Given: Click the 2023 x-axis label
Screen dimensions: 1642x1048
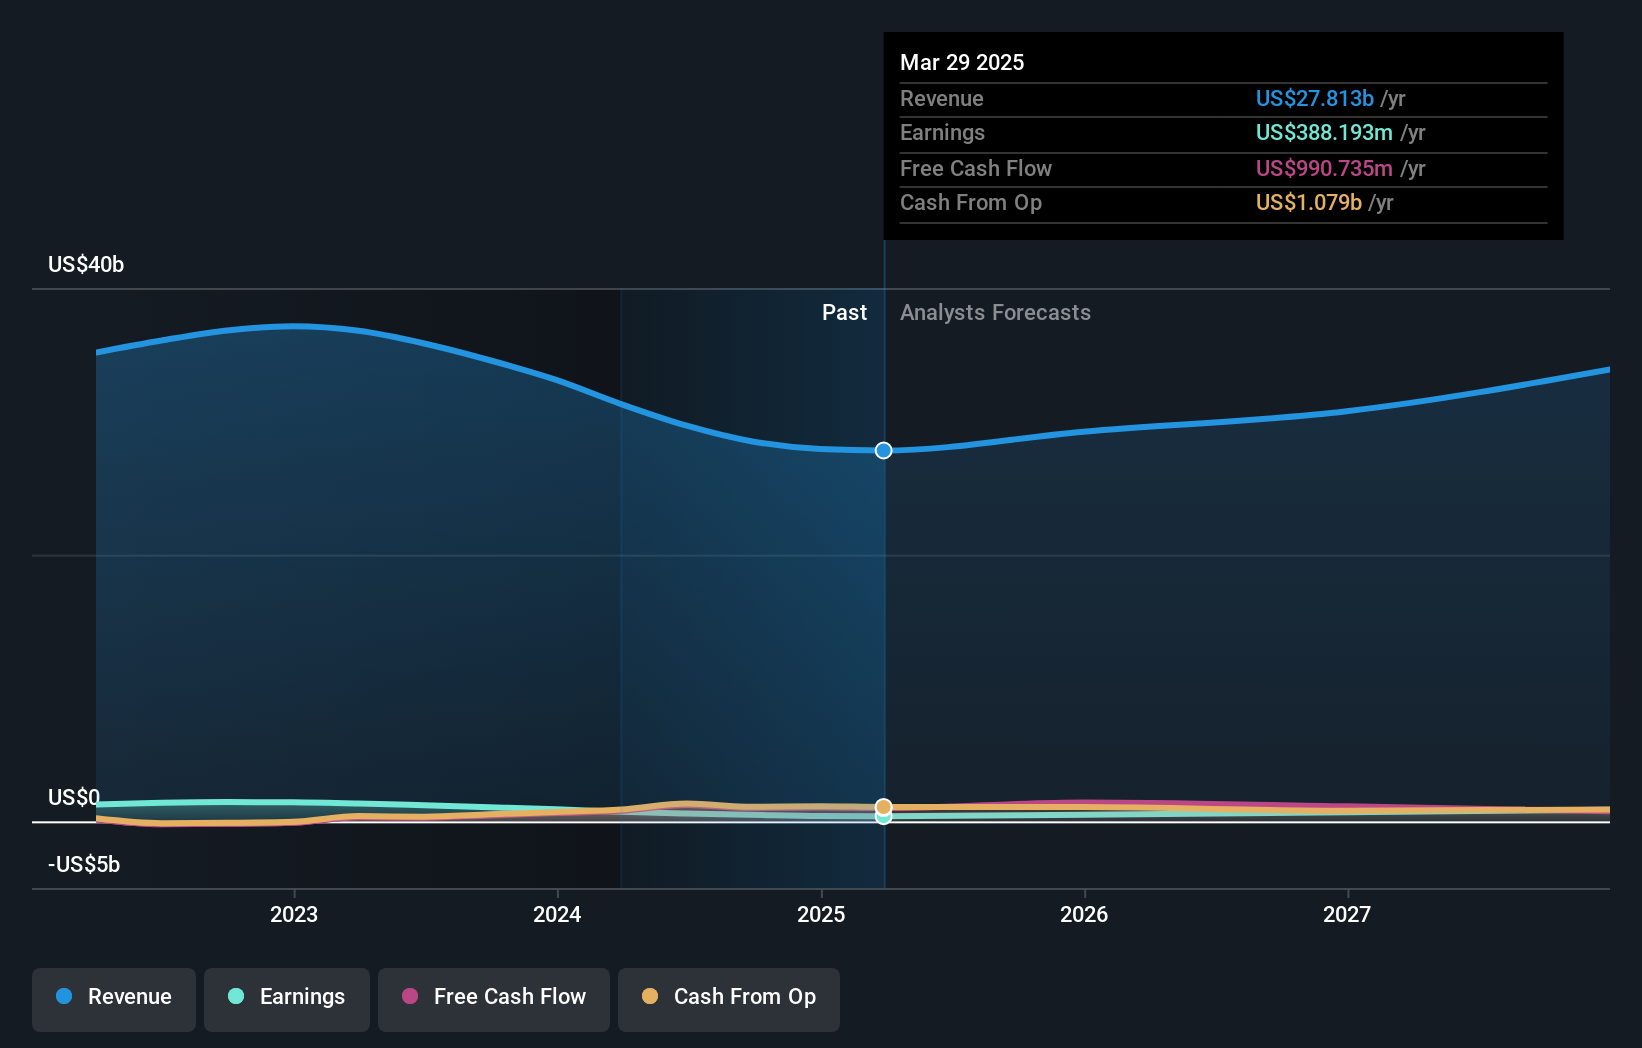Looking at the screenshot, I should [294, 914].
